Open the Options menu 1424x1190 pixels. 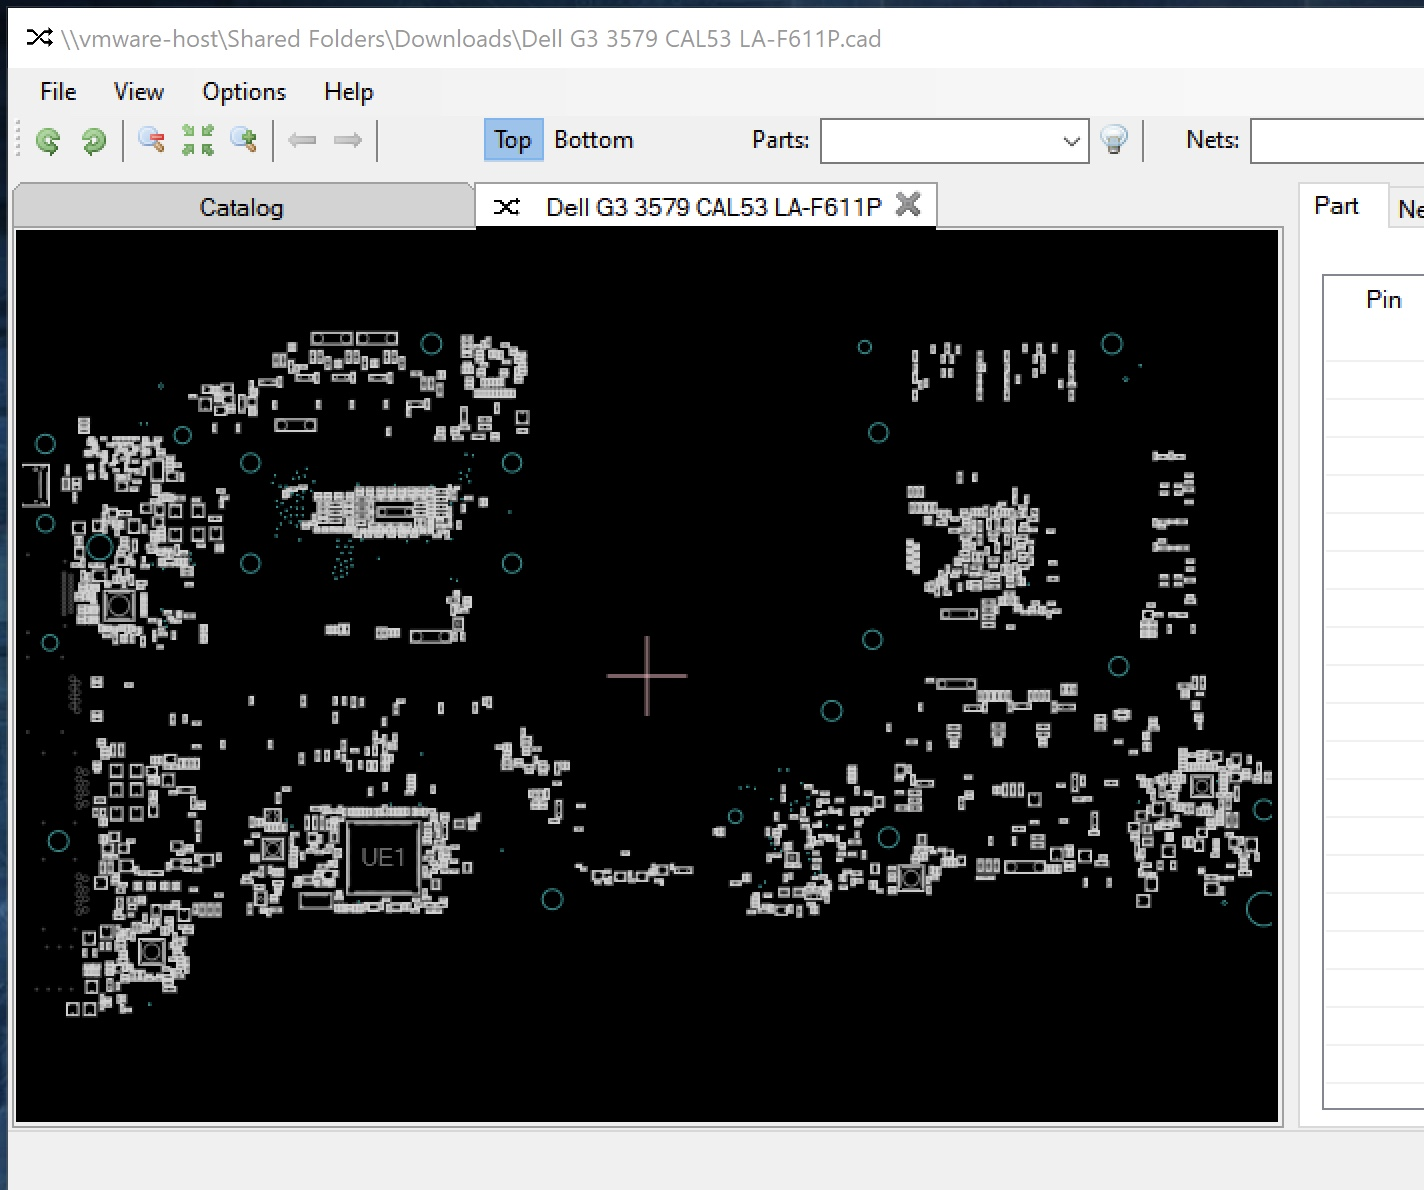244,92
